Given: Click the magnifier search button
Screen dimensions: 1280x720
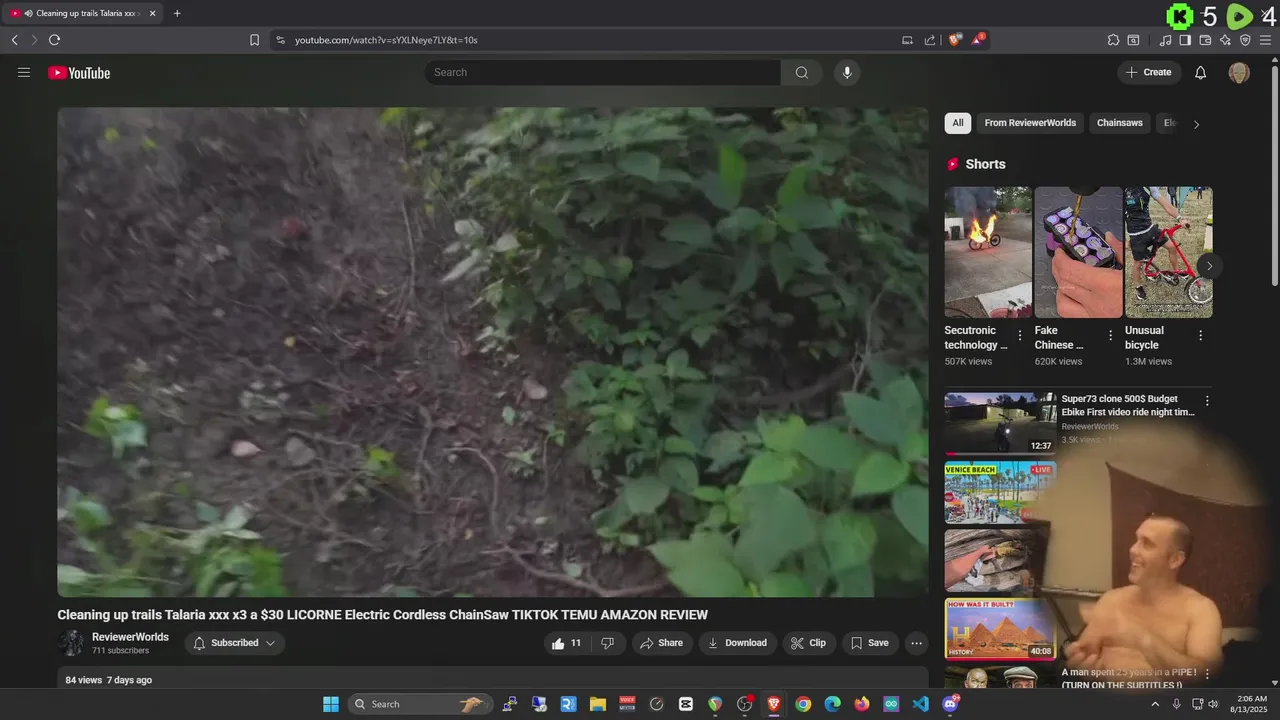Looking at the screenshot, I should (802, 72).
